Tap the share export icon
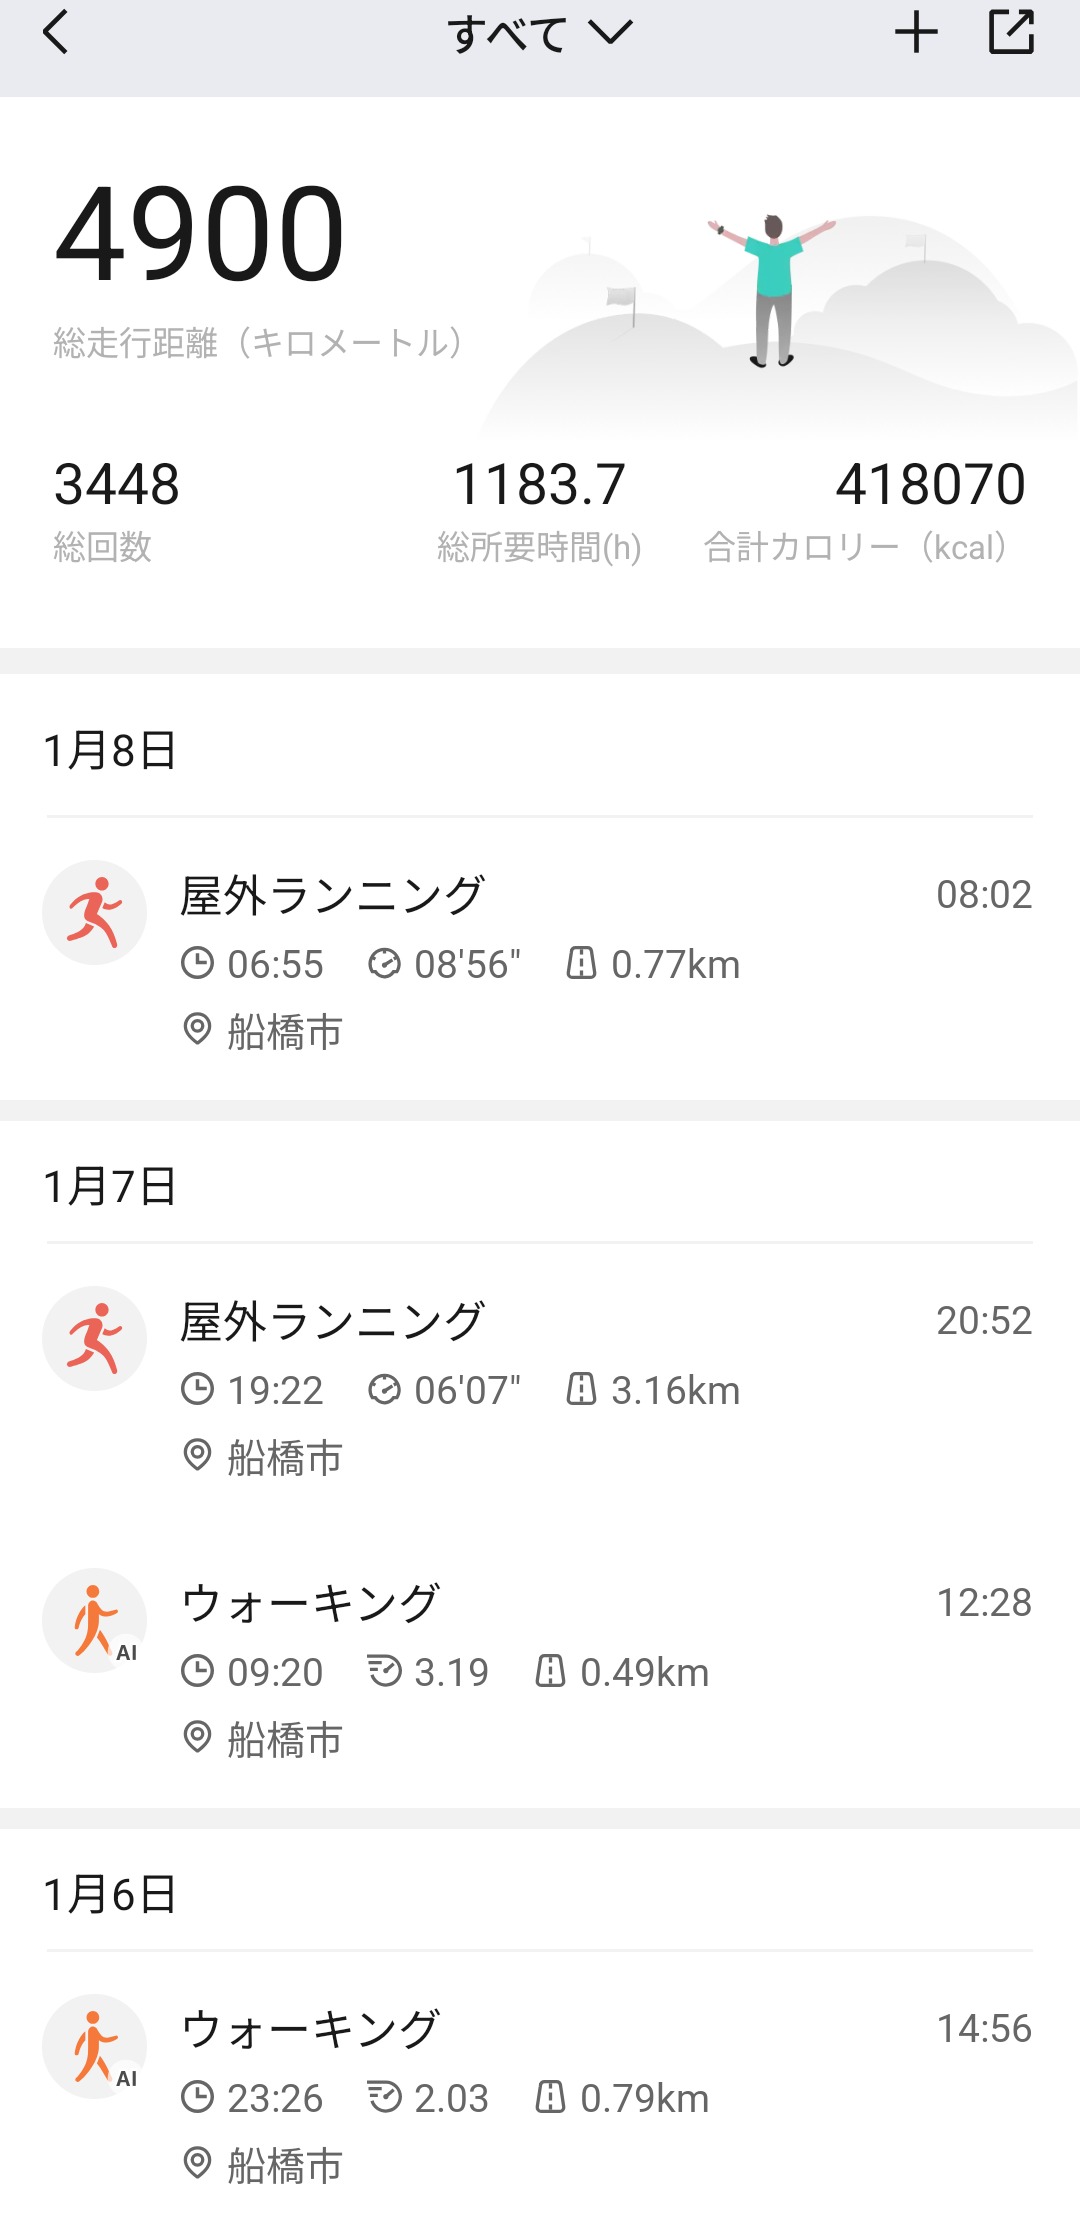Image resolution: width=1080 pixels, height=2227 pixels. click(x=1011, y=33)
